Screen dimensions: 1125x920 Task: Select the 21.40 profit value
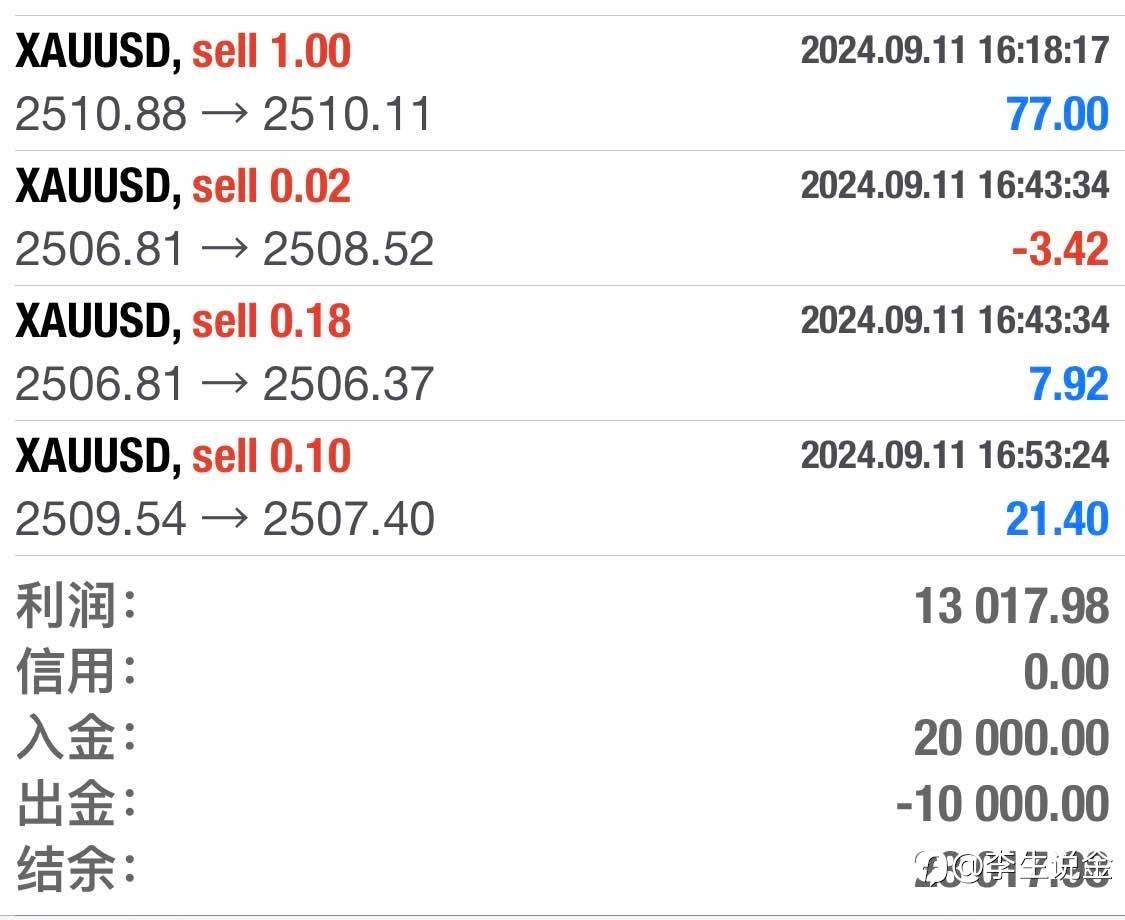pyautogui.click(x=1057, y=519)
